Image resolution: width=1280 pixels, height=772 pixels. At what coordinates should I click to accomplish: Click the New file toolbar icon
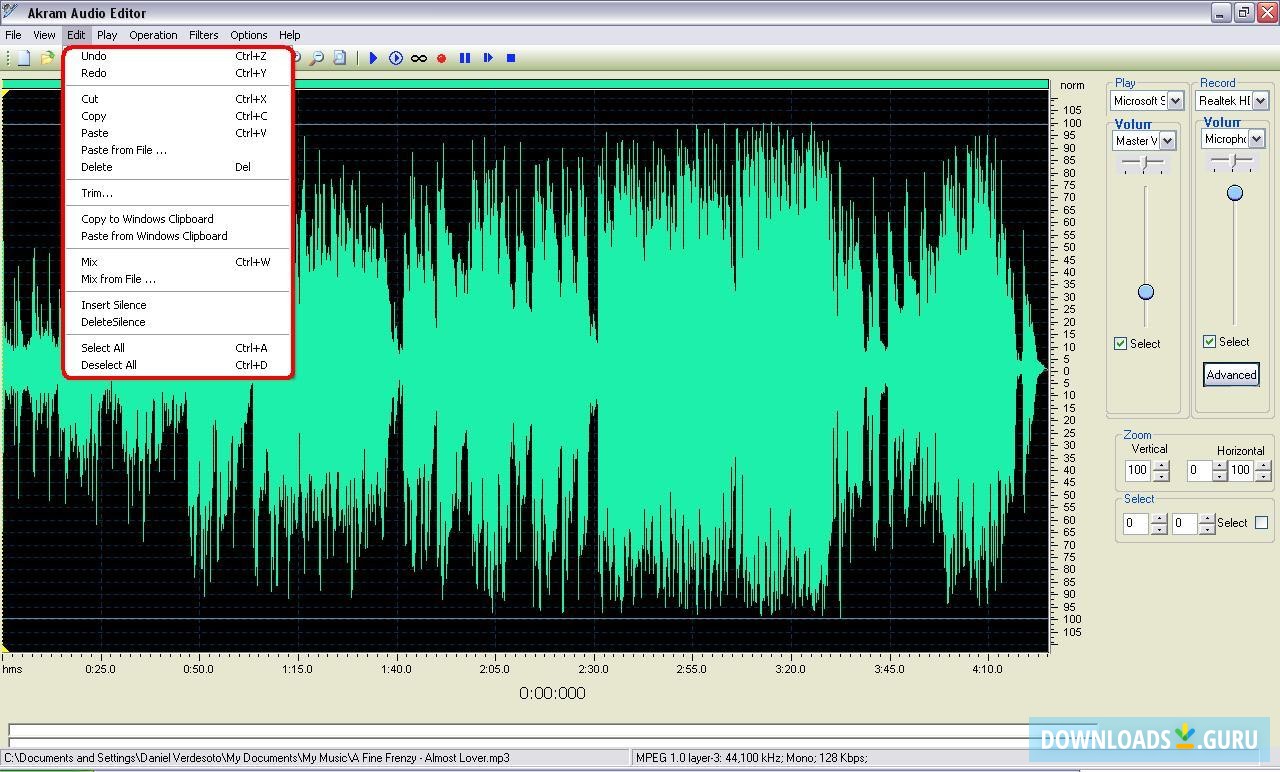coord(24,58)
